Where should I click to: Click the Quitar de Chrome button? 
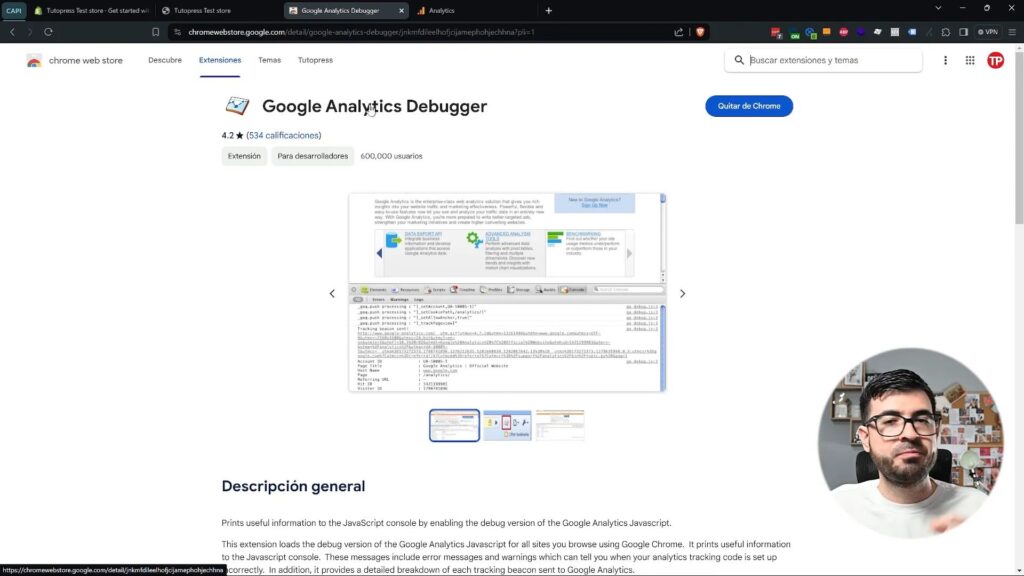coord(749,106)
